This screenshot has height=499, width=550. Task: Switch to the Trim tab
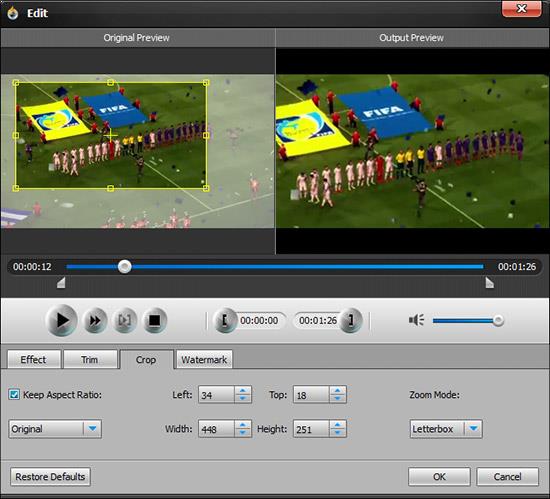point(90,359)
